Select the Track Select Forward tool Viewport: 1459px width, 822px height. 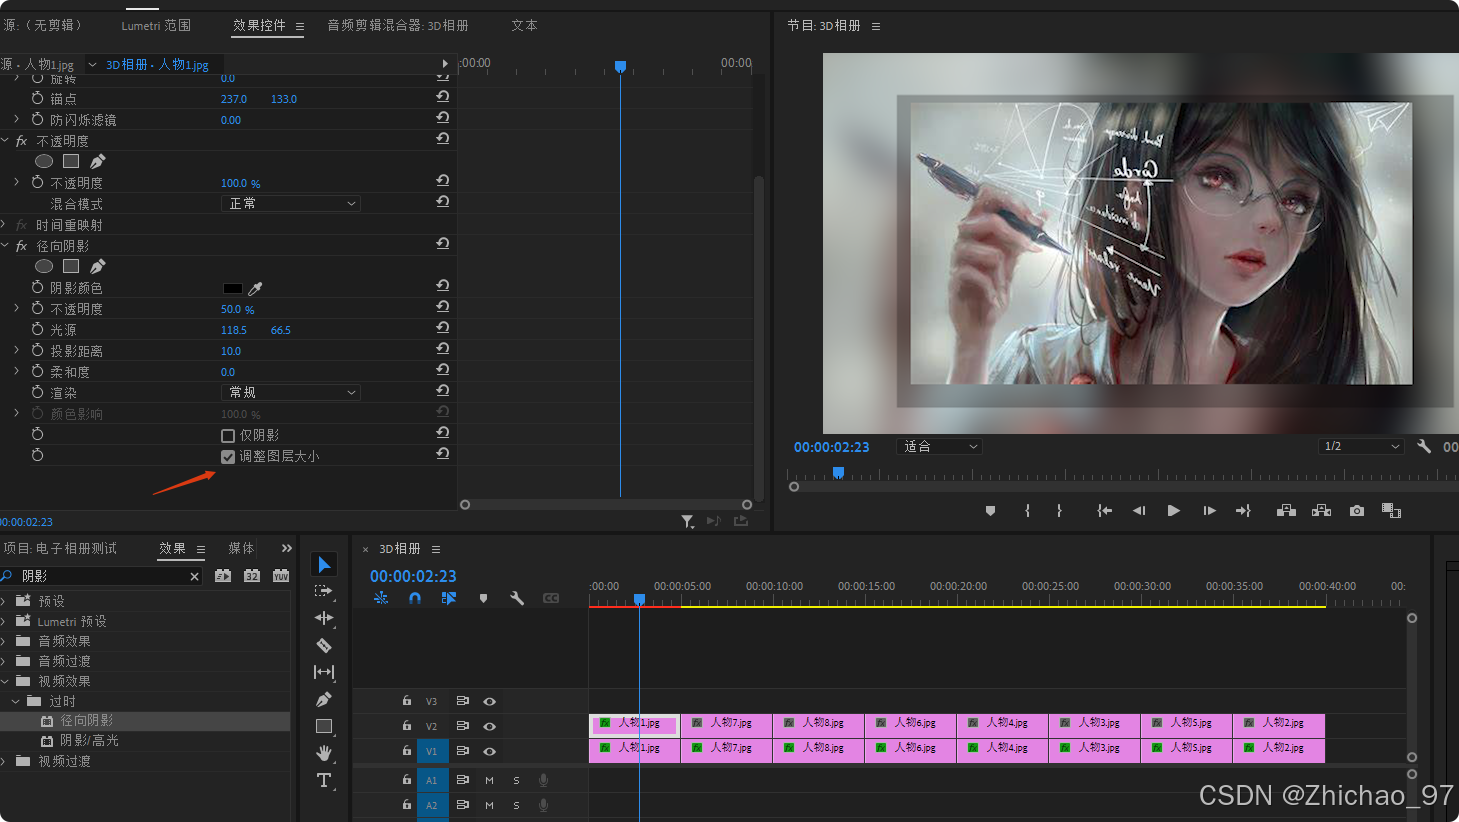(324, 591)
